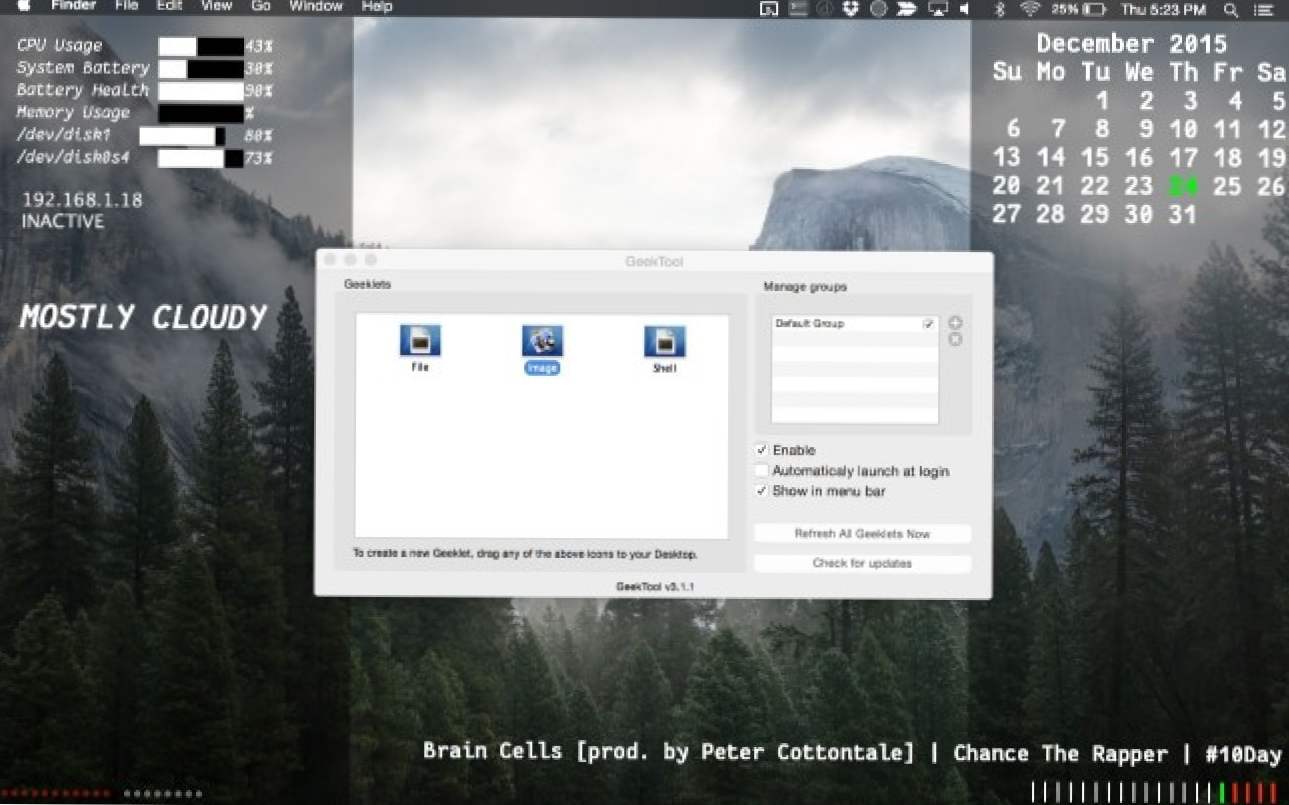The height and width of the screenshot is (805, 1289).
Task: Click INACTIVE status text
Action: (63, 221)
